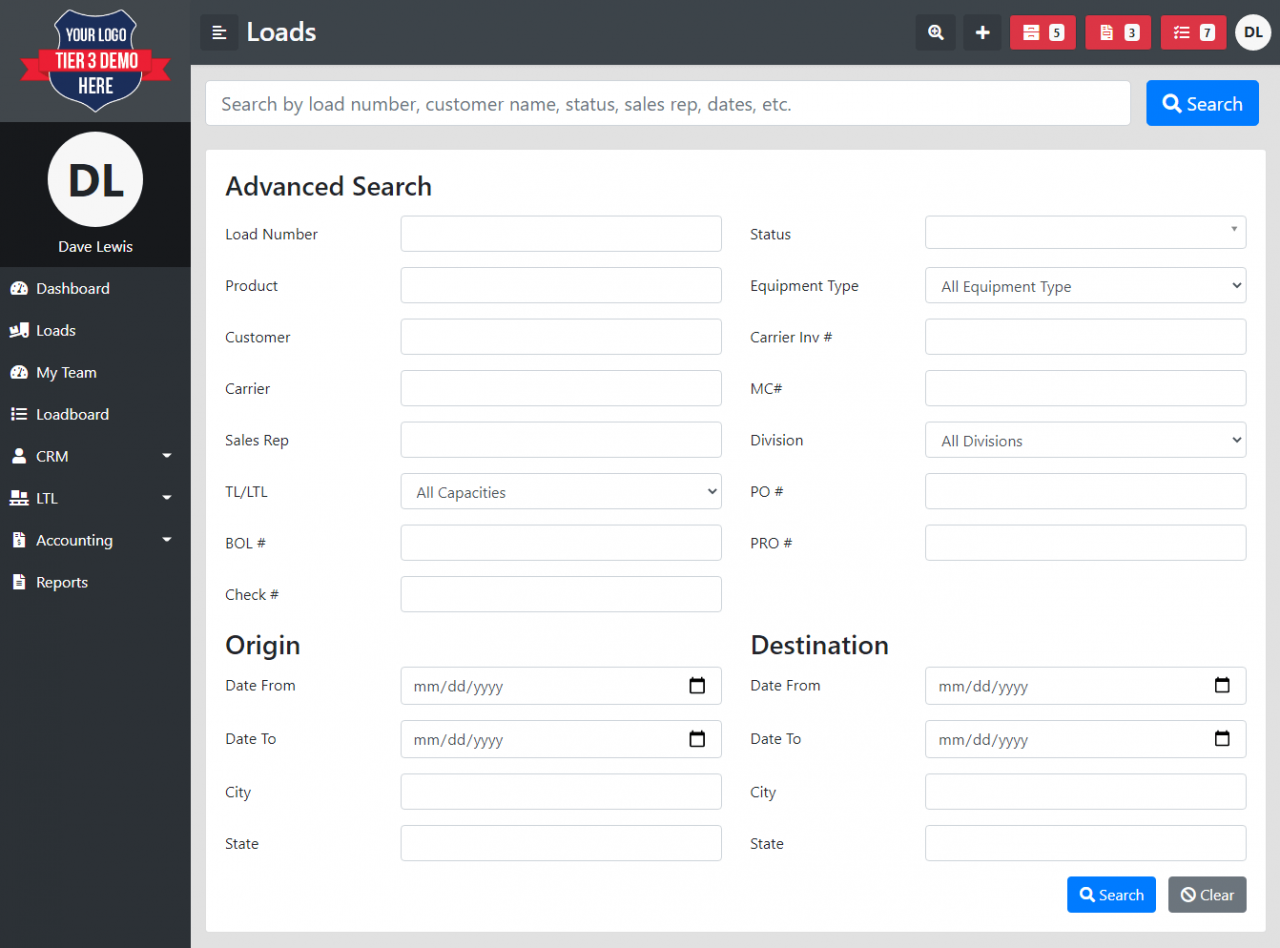Click the DL avatar in the top bar
1280x948 pixels.
pos(1253,32)
